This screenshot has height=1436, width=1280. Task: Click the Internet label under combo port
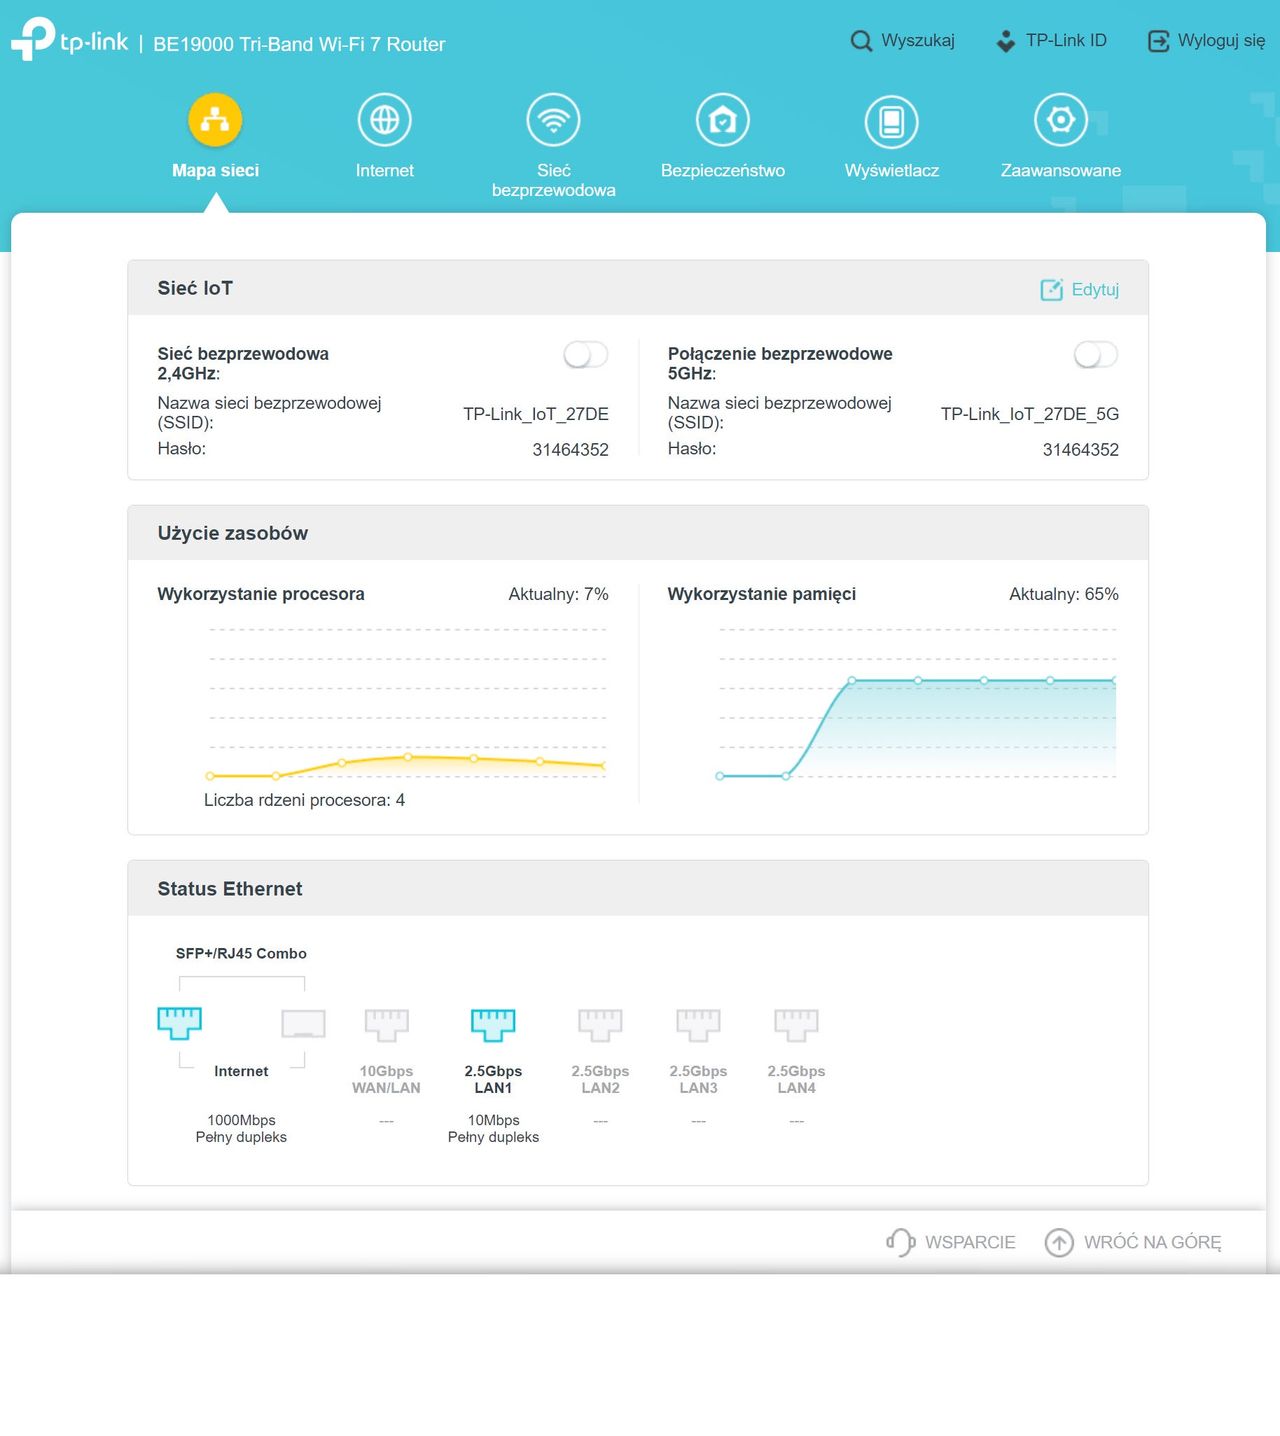pos(241,1071)
